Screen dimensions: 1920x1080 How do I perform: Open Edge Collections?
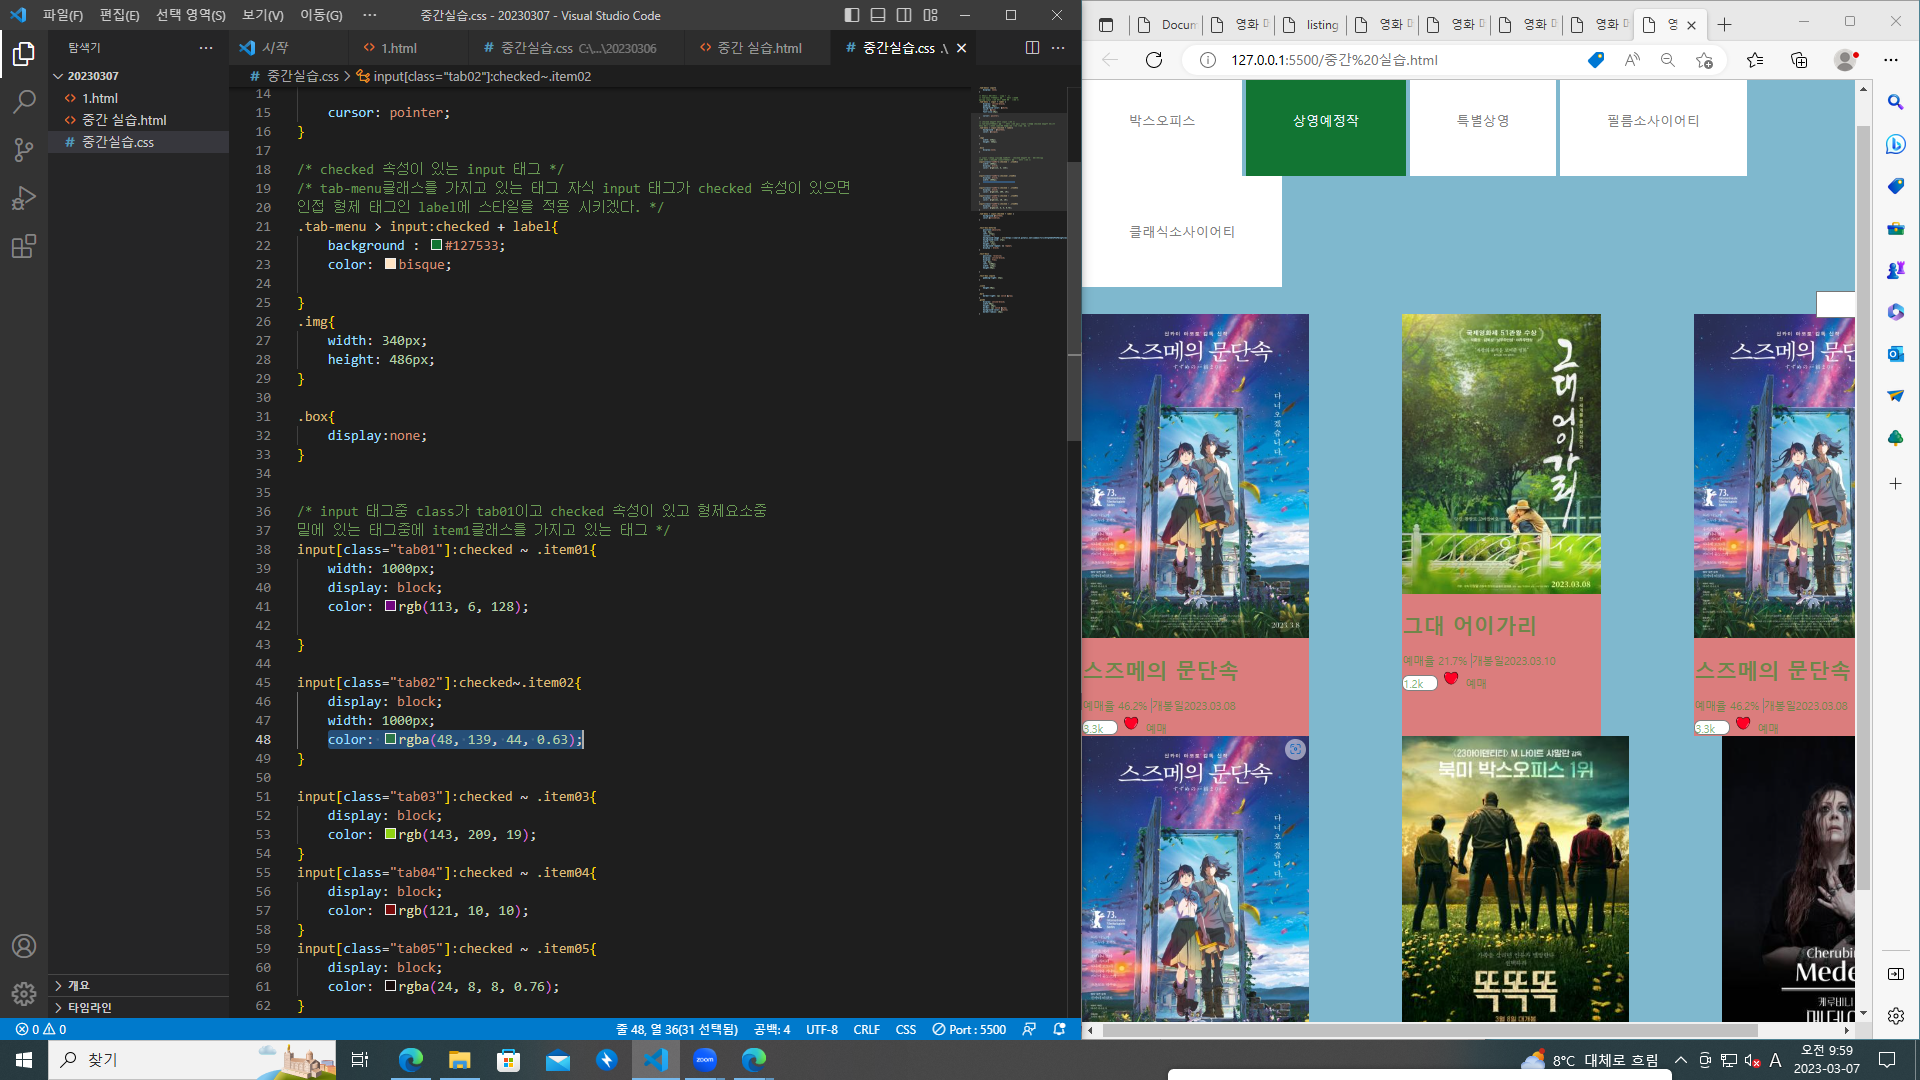click(1799, 60)
